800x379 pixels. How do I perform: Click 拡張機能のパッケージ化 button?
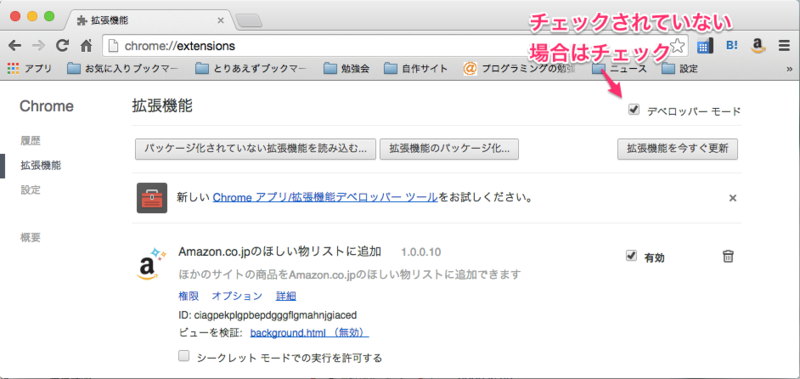tap(449, 149)
